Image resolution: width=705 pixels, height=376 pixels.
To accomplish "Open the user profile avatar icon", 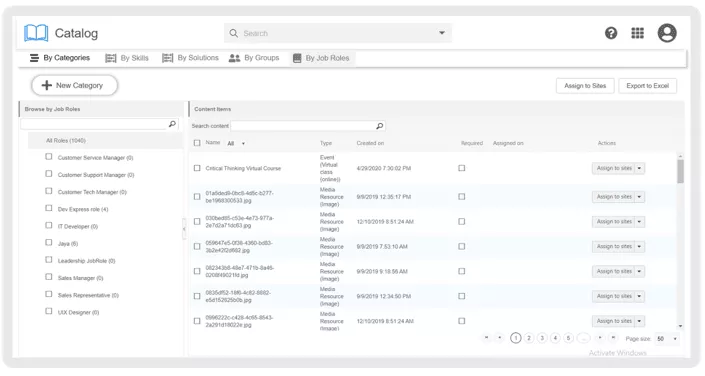I will coord(667,33).
